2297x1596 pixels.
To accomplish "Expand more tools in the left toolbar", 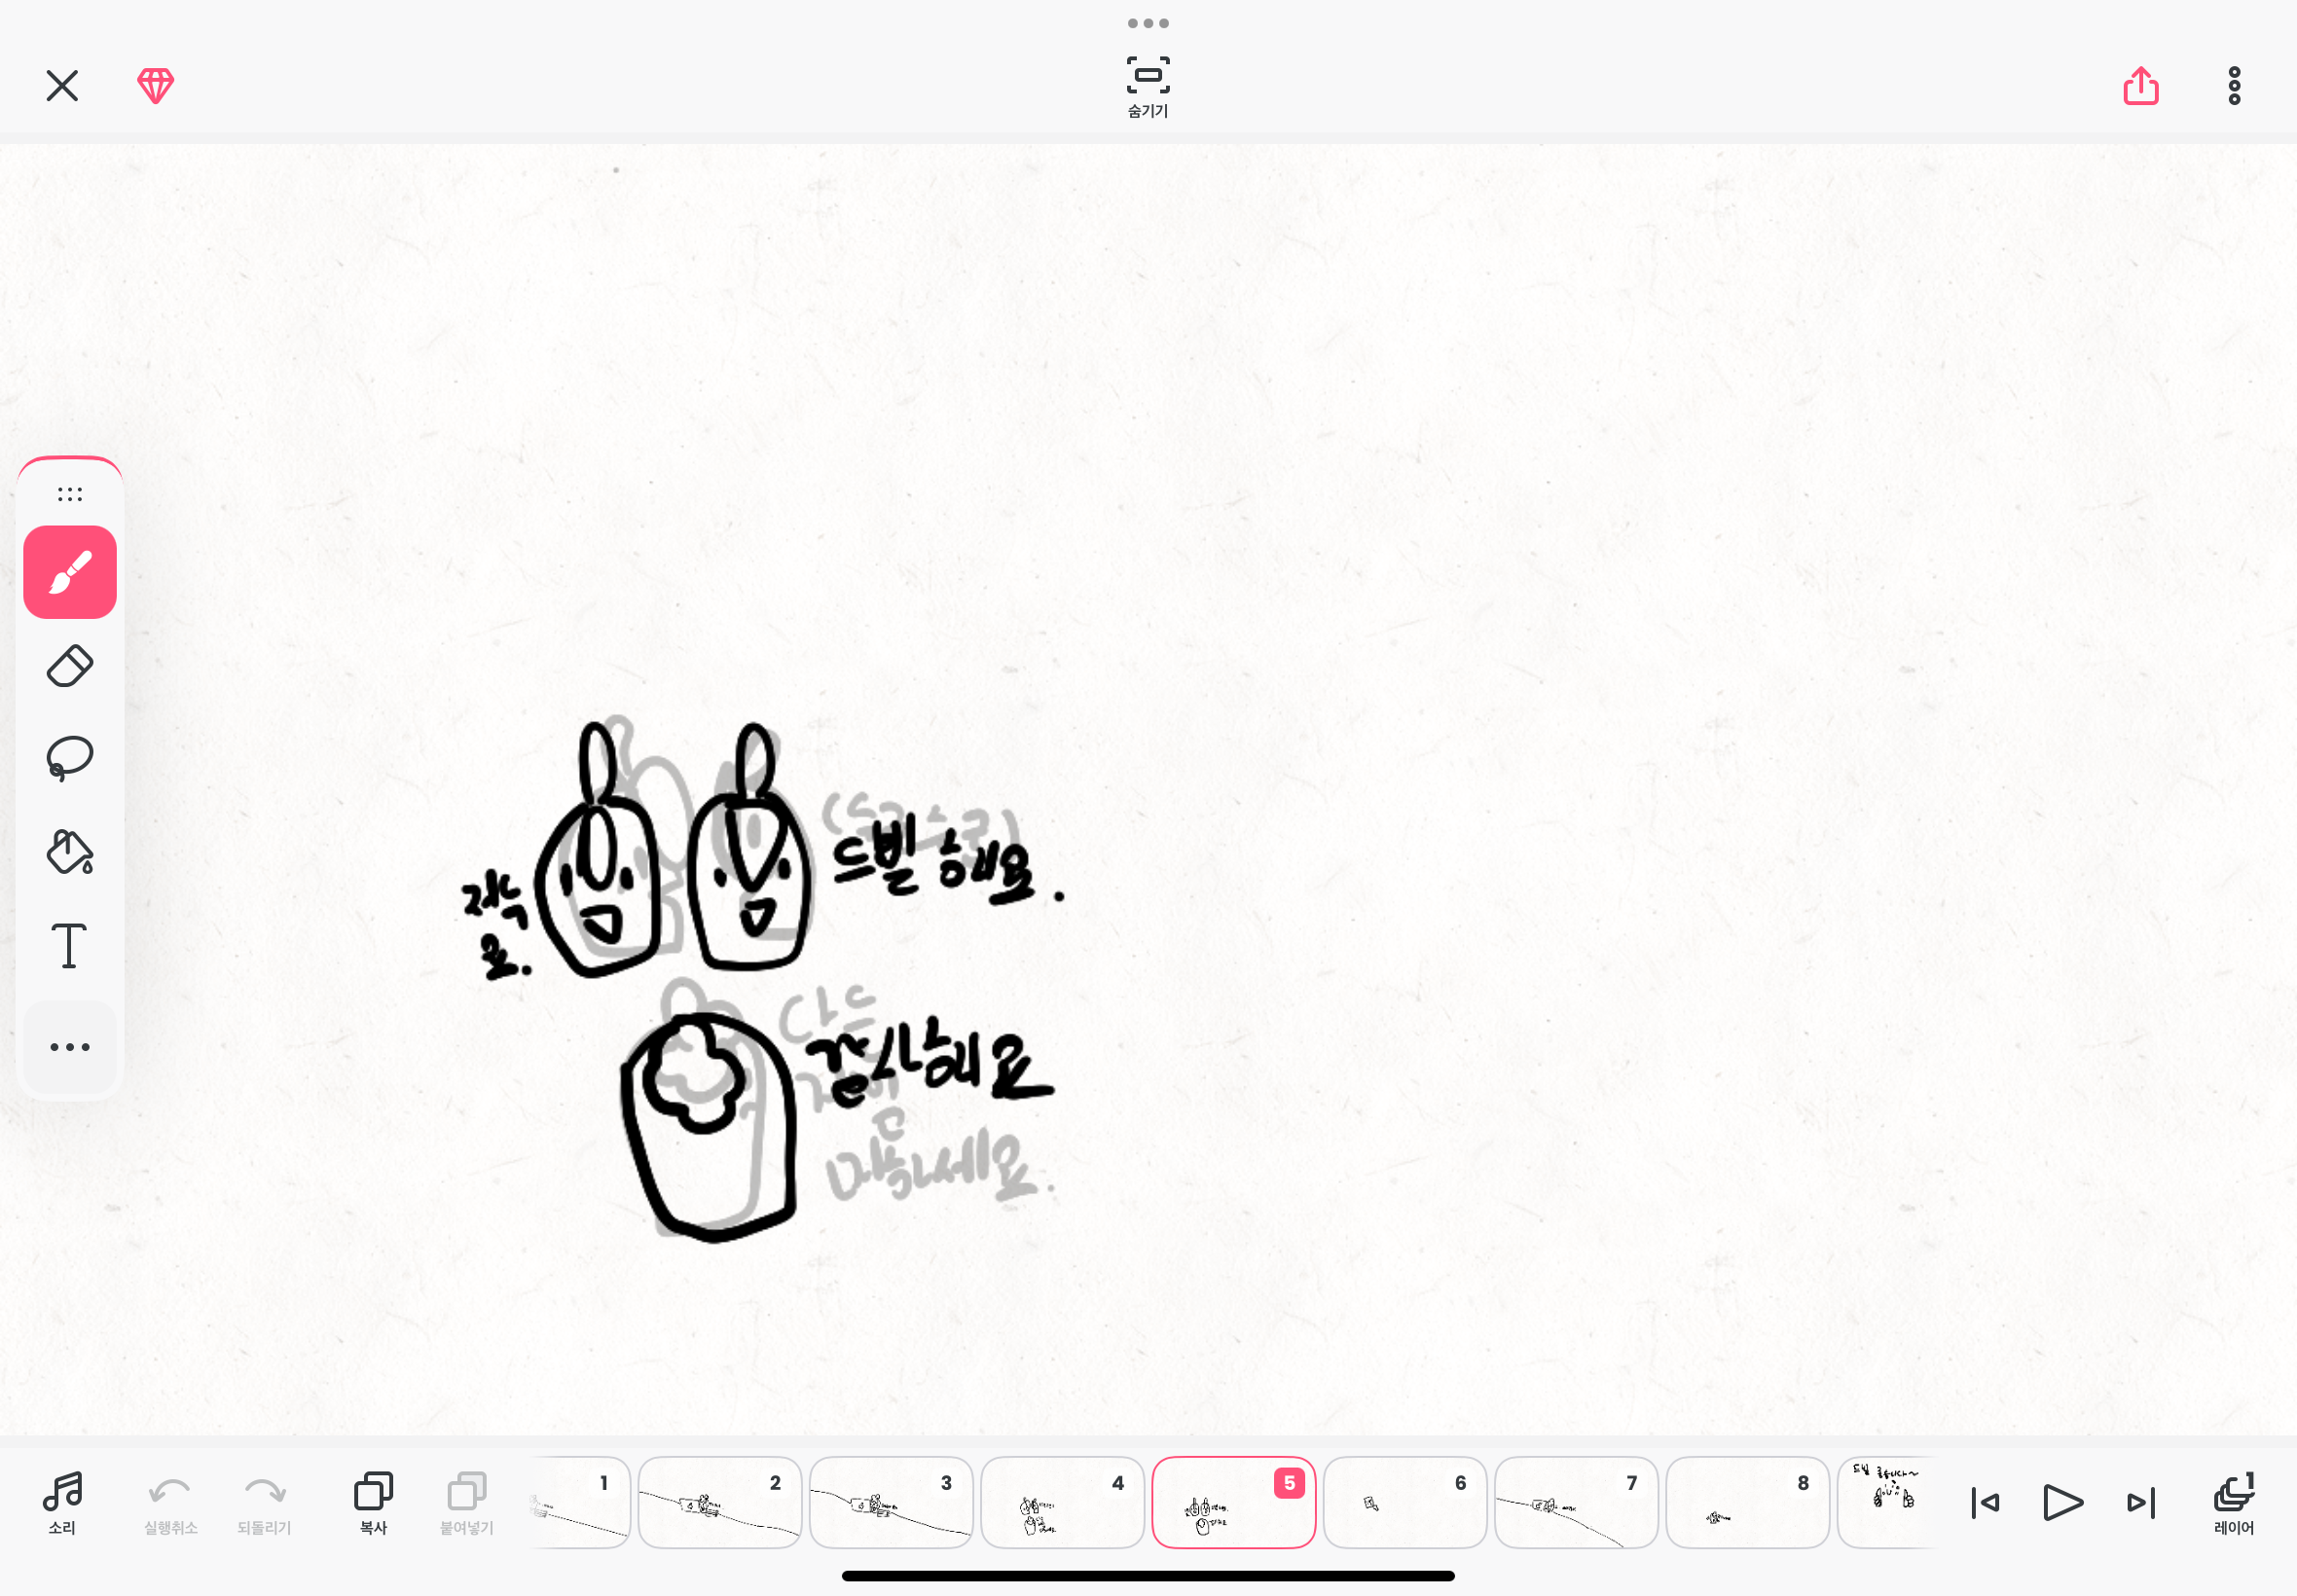I will click(x=70, y=1047).
